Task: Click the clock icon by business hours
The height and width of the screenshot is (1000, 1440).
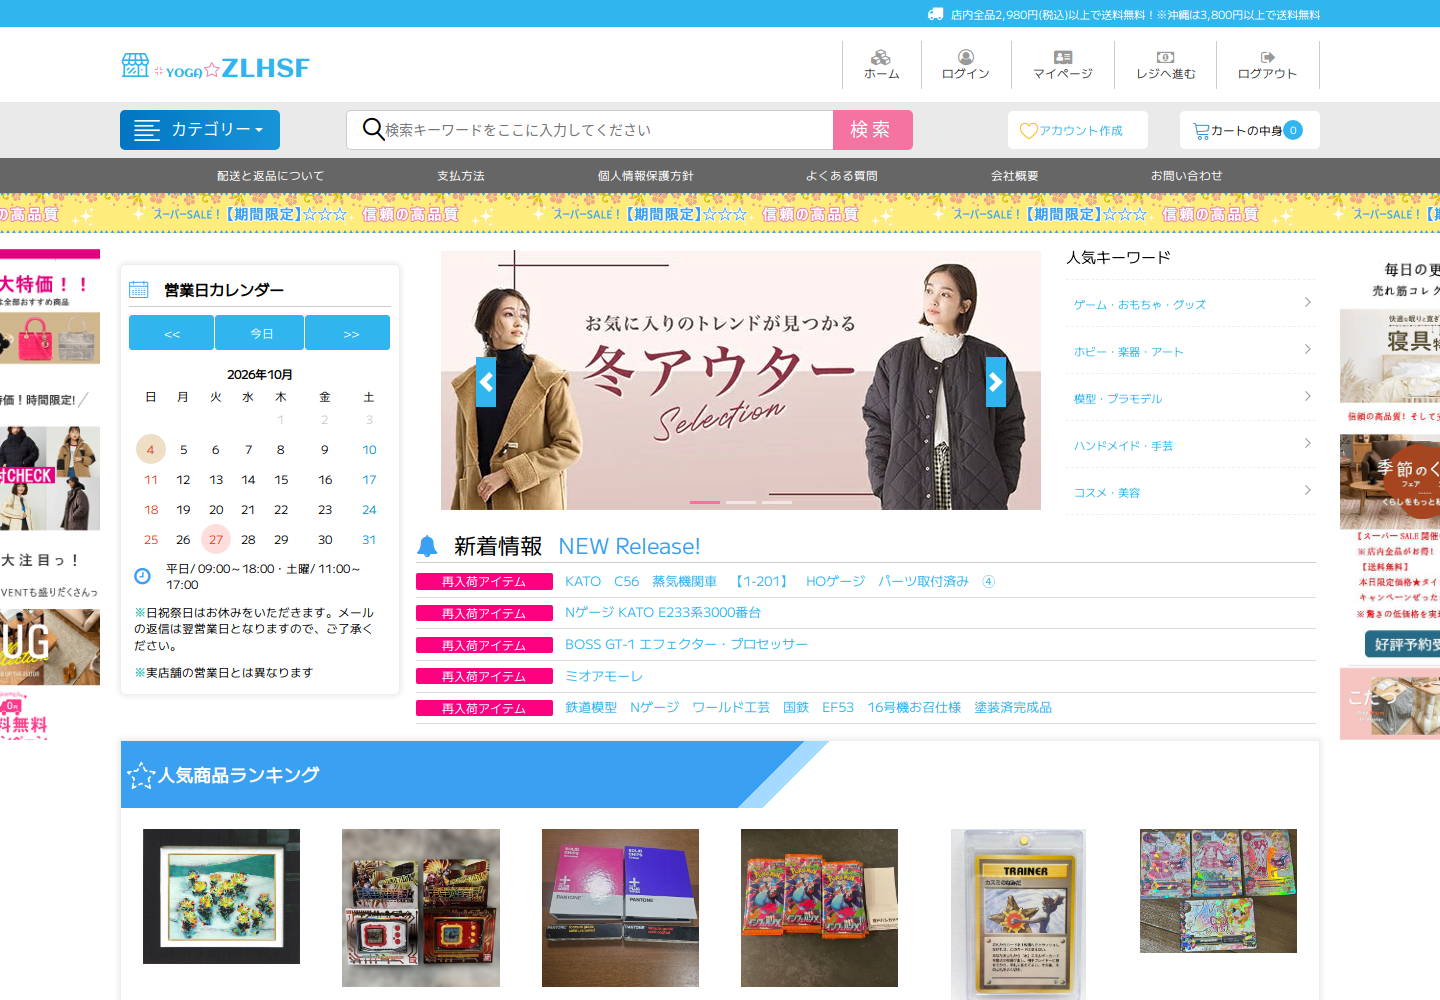Action: (x=142, y=576)
